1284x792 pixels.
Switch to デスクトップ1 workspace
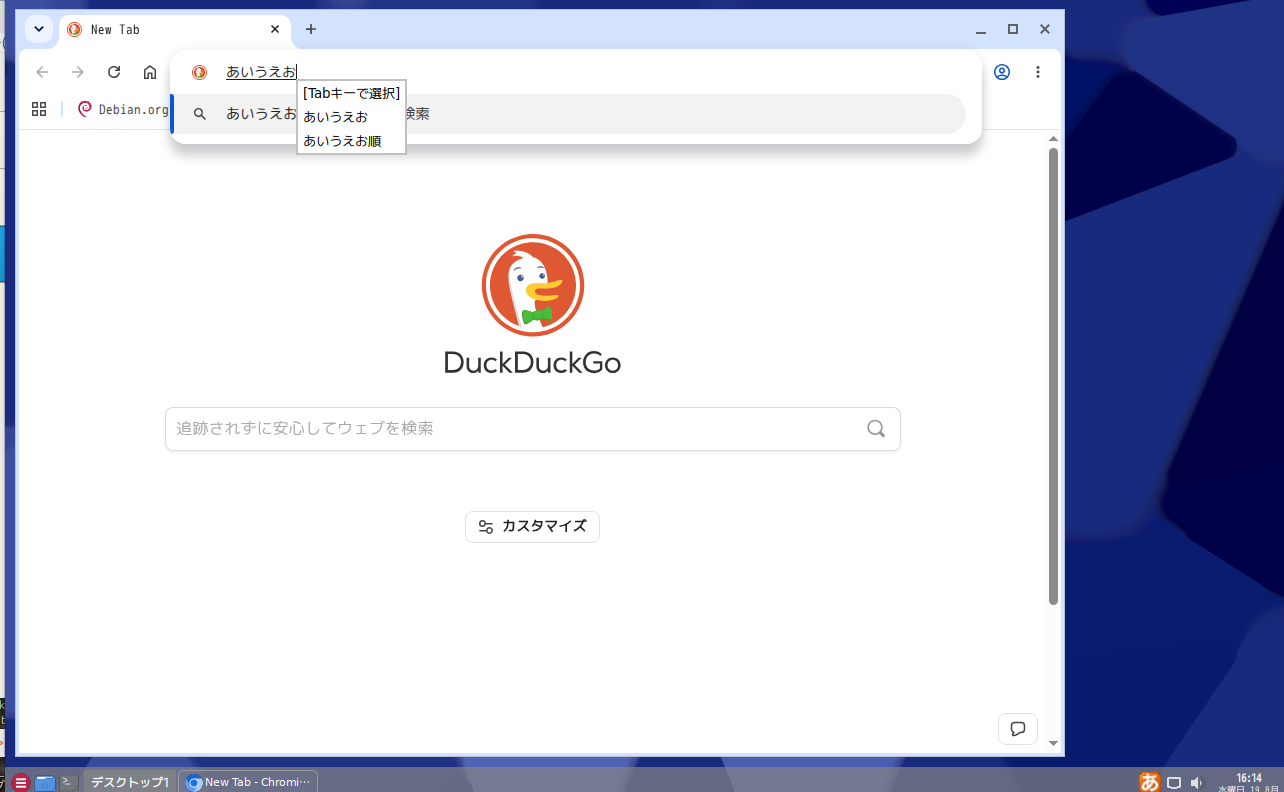[x=130, y=782]
